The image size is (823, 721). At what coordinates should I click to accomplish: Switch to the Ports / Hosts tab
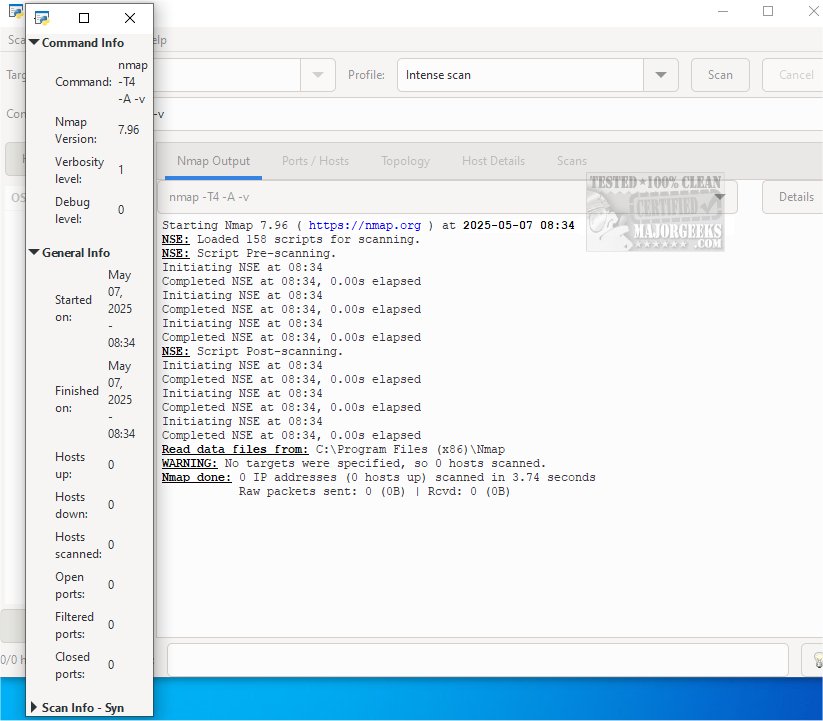pyautogui.click(x=315, y=161)
